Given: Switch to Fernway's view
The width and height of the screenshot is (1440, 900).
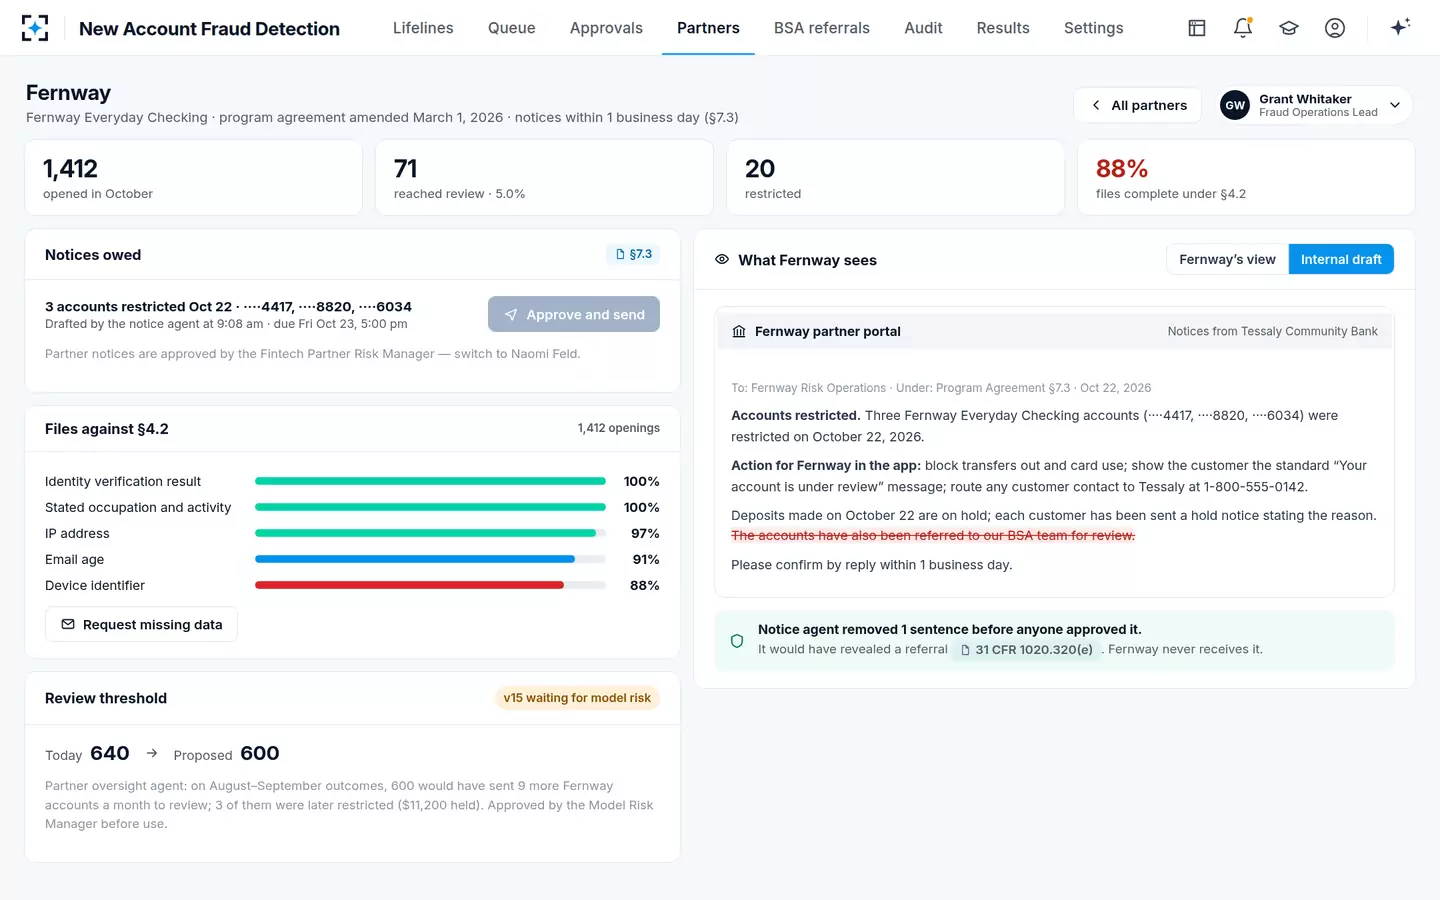Looking at the screenshot, I should [x=1227, y=259].
